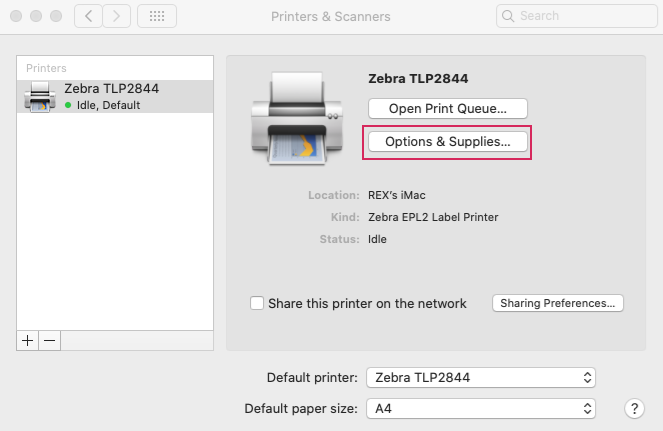Remove printer with the minus button

(x=49, y=340)
